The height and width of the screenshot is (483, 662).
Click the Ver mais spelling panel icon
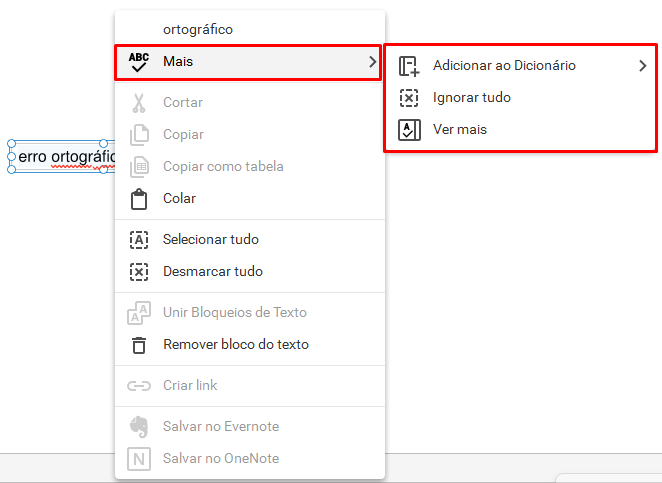click(x=409, y=130)
